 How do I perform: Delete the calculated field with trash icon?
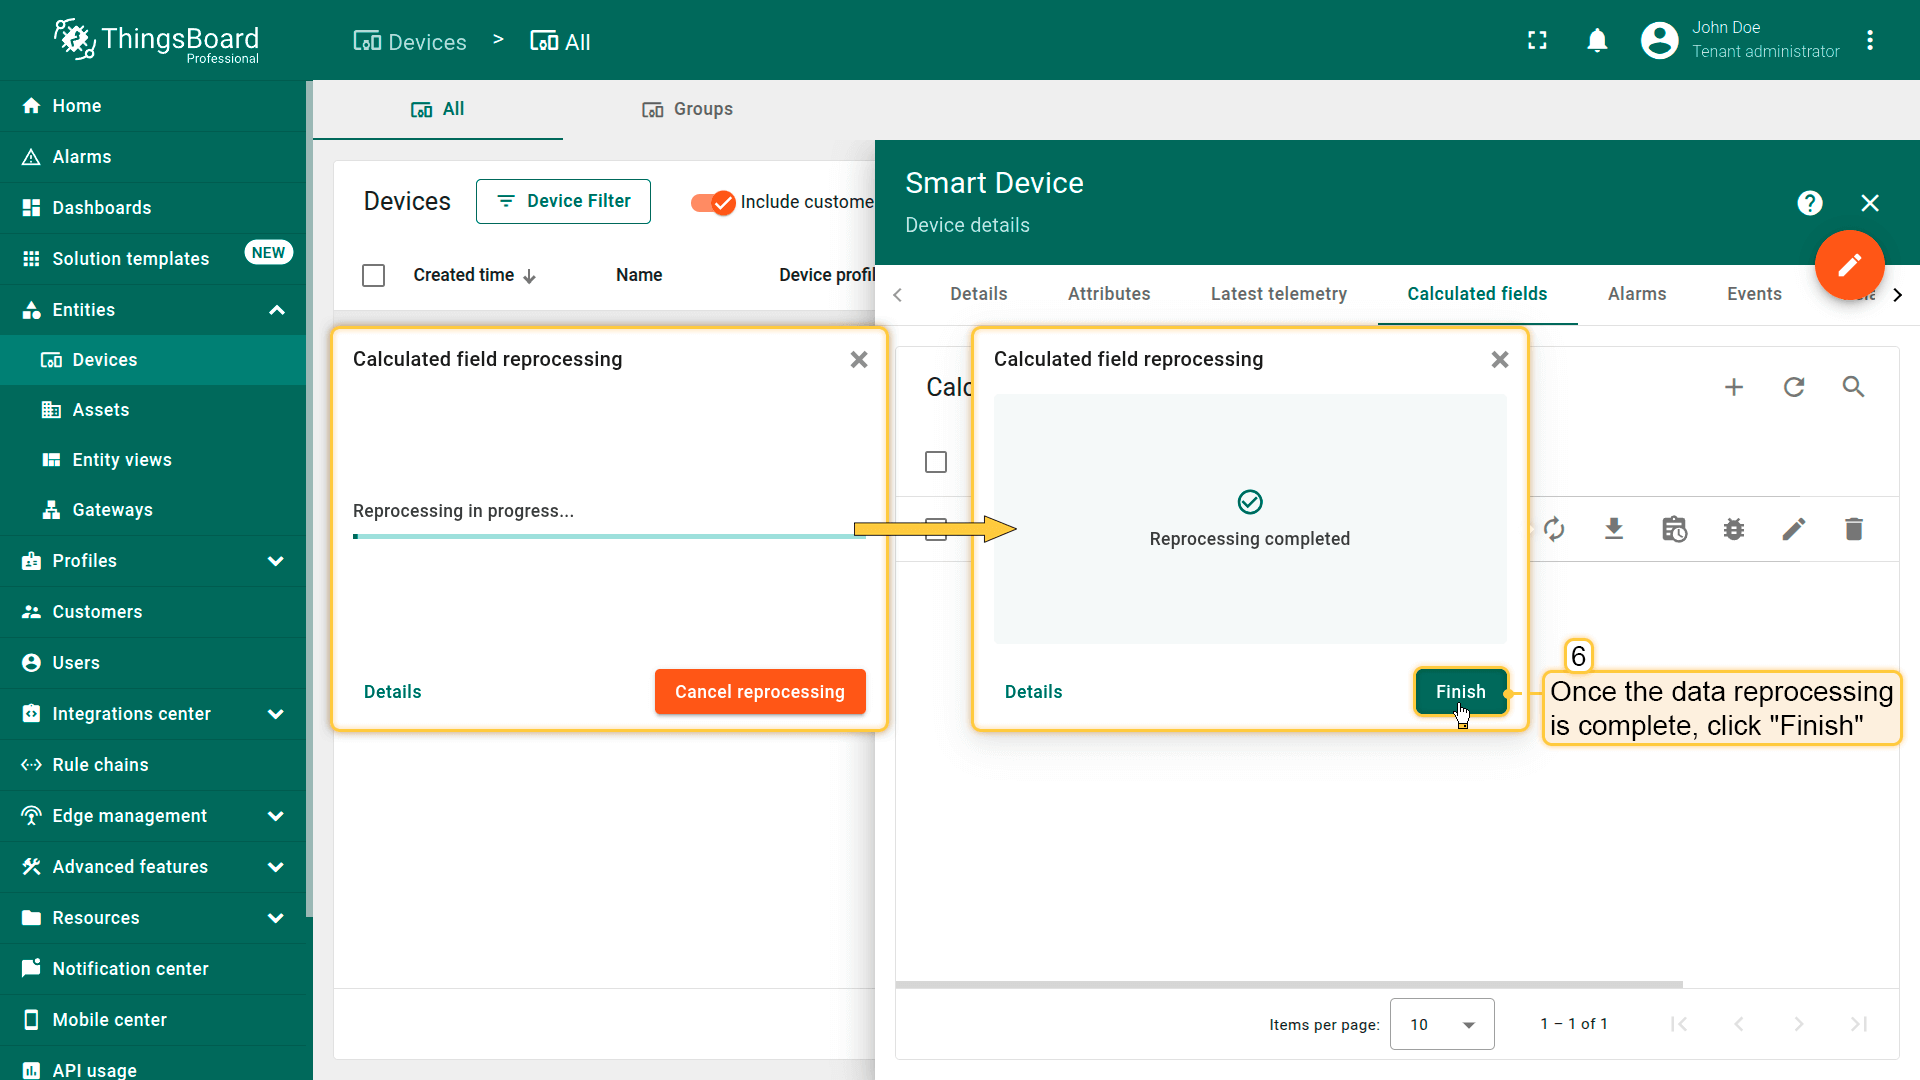click(x=1853, y=529)
